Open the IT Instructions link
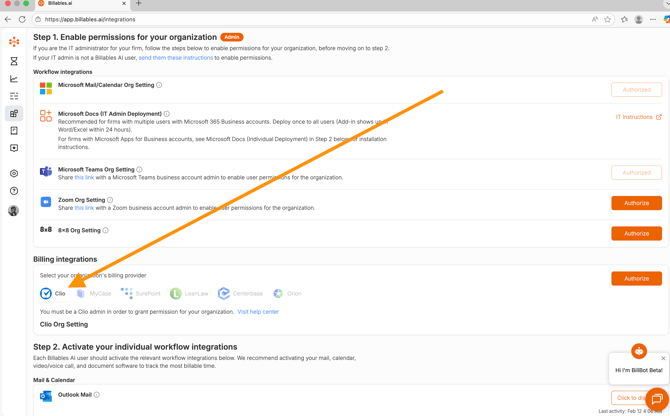Viewport: 670px width, 416px height. coord(638,117)
